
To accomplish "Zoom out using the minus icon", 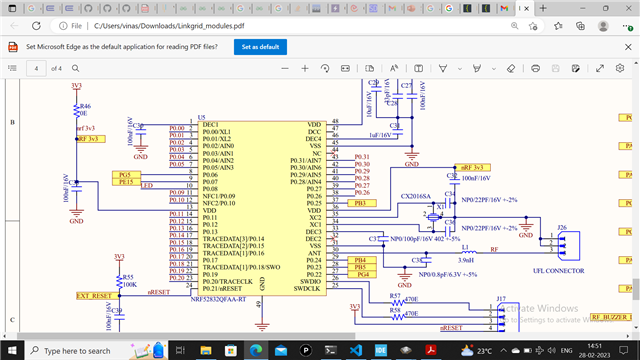I will 285,69.
